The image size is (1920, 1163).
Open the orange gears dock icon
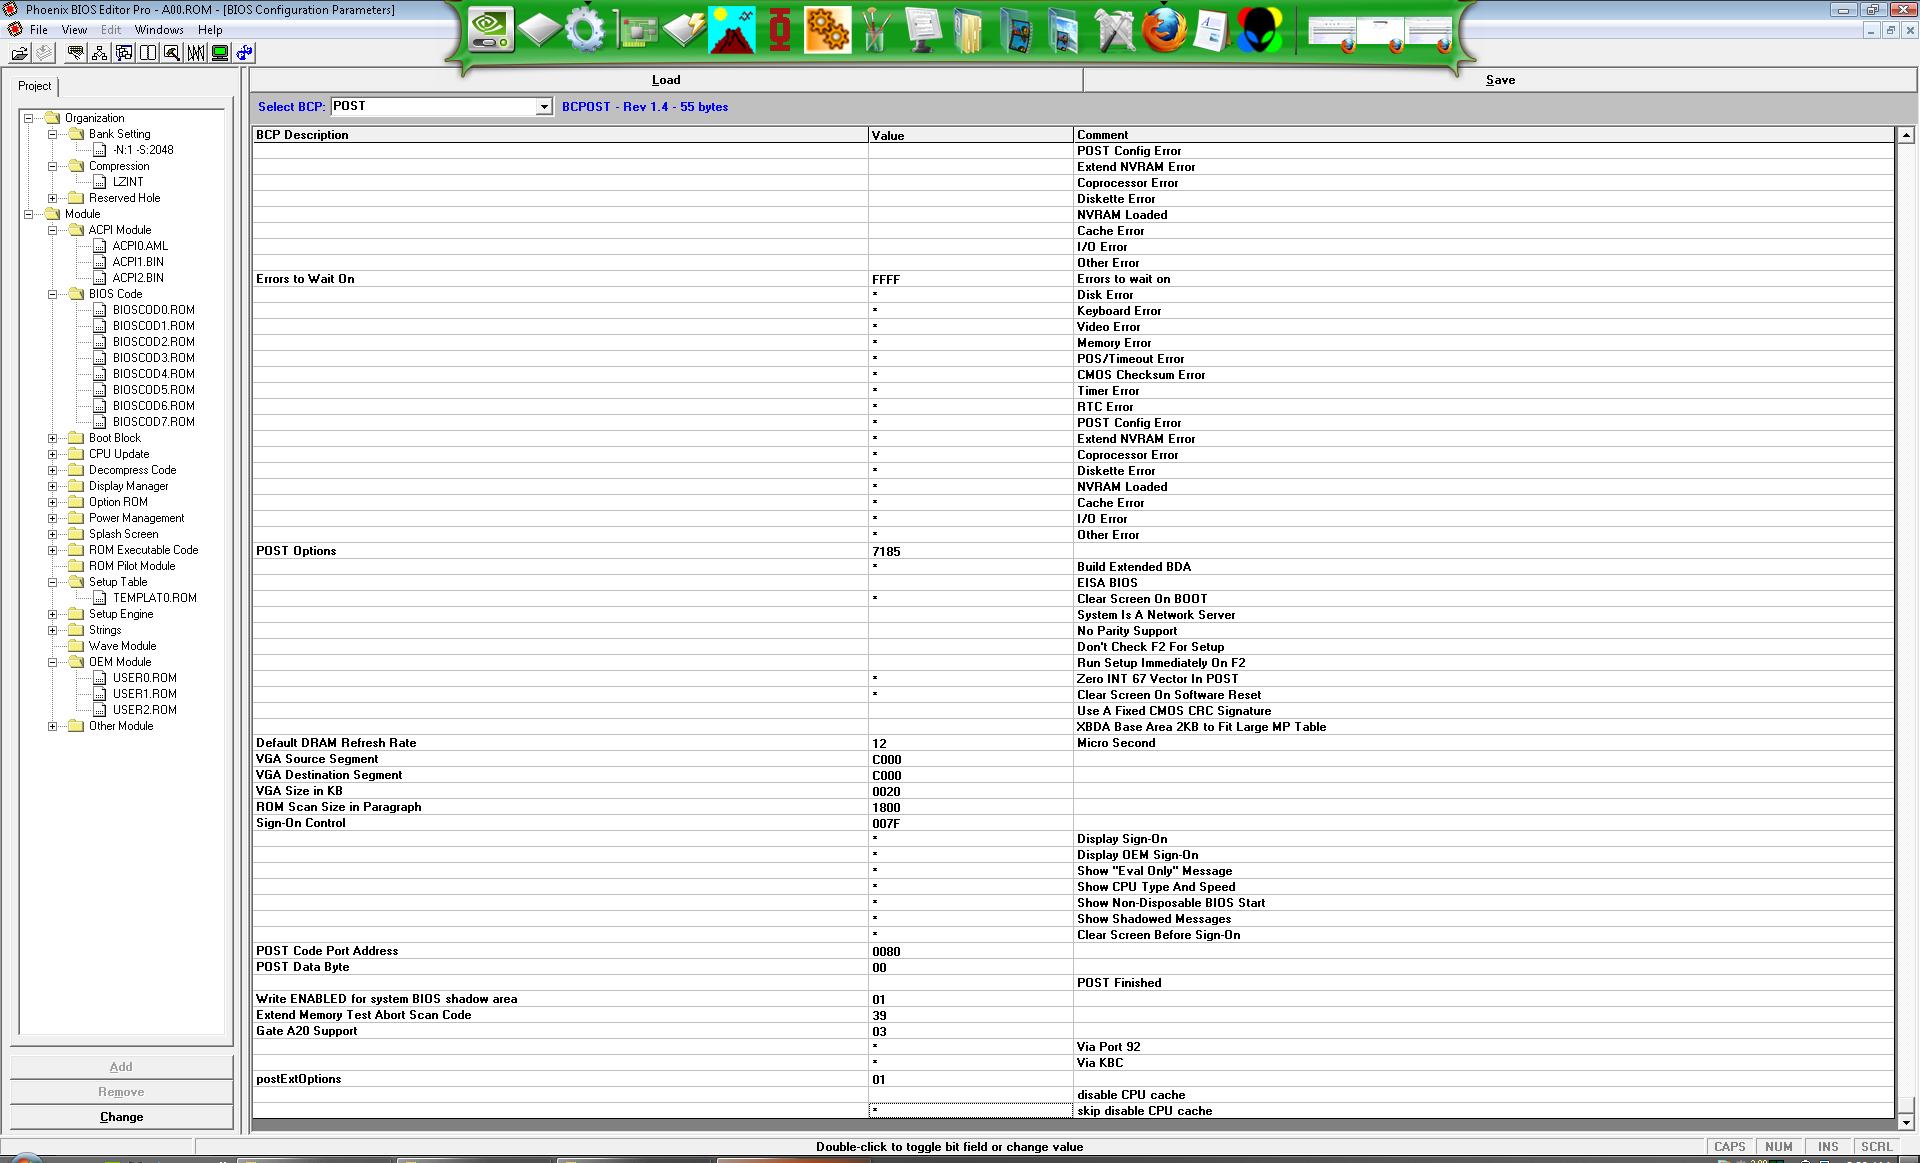(x=828, y=30)
